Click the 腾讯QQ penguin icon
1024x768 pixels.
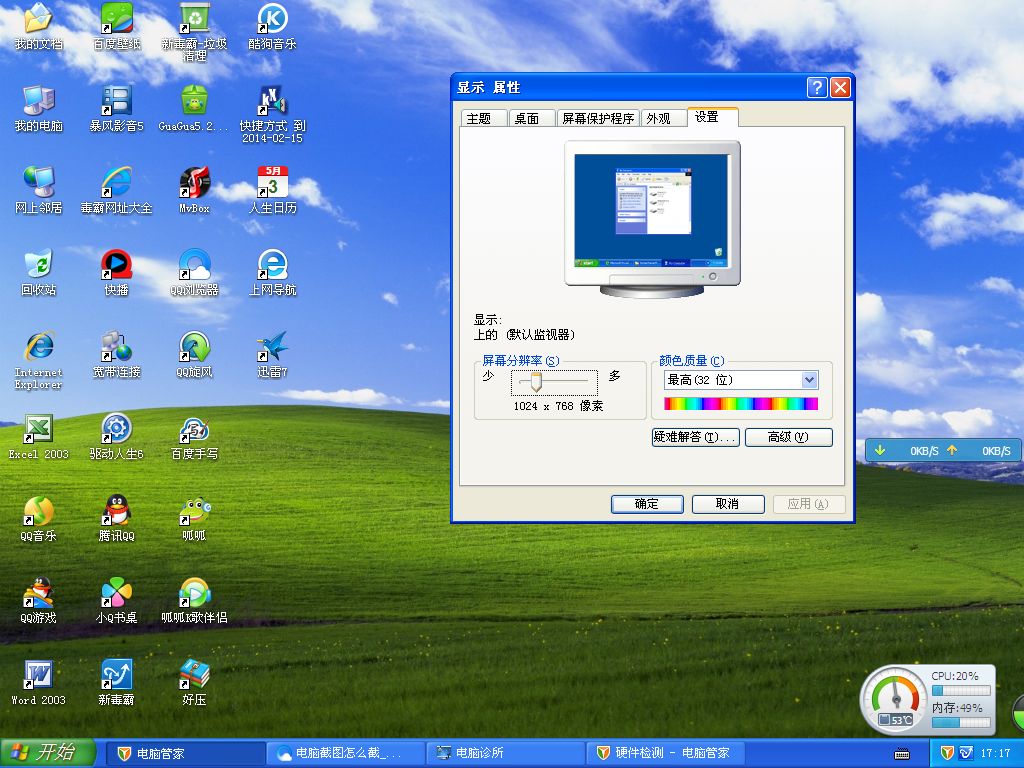pyautogui.click(x=116, y=519)
